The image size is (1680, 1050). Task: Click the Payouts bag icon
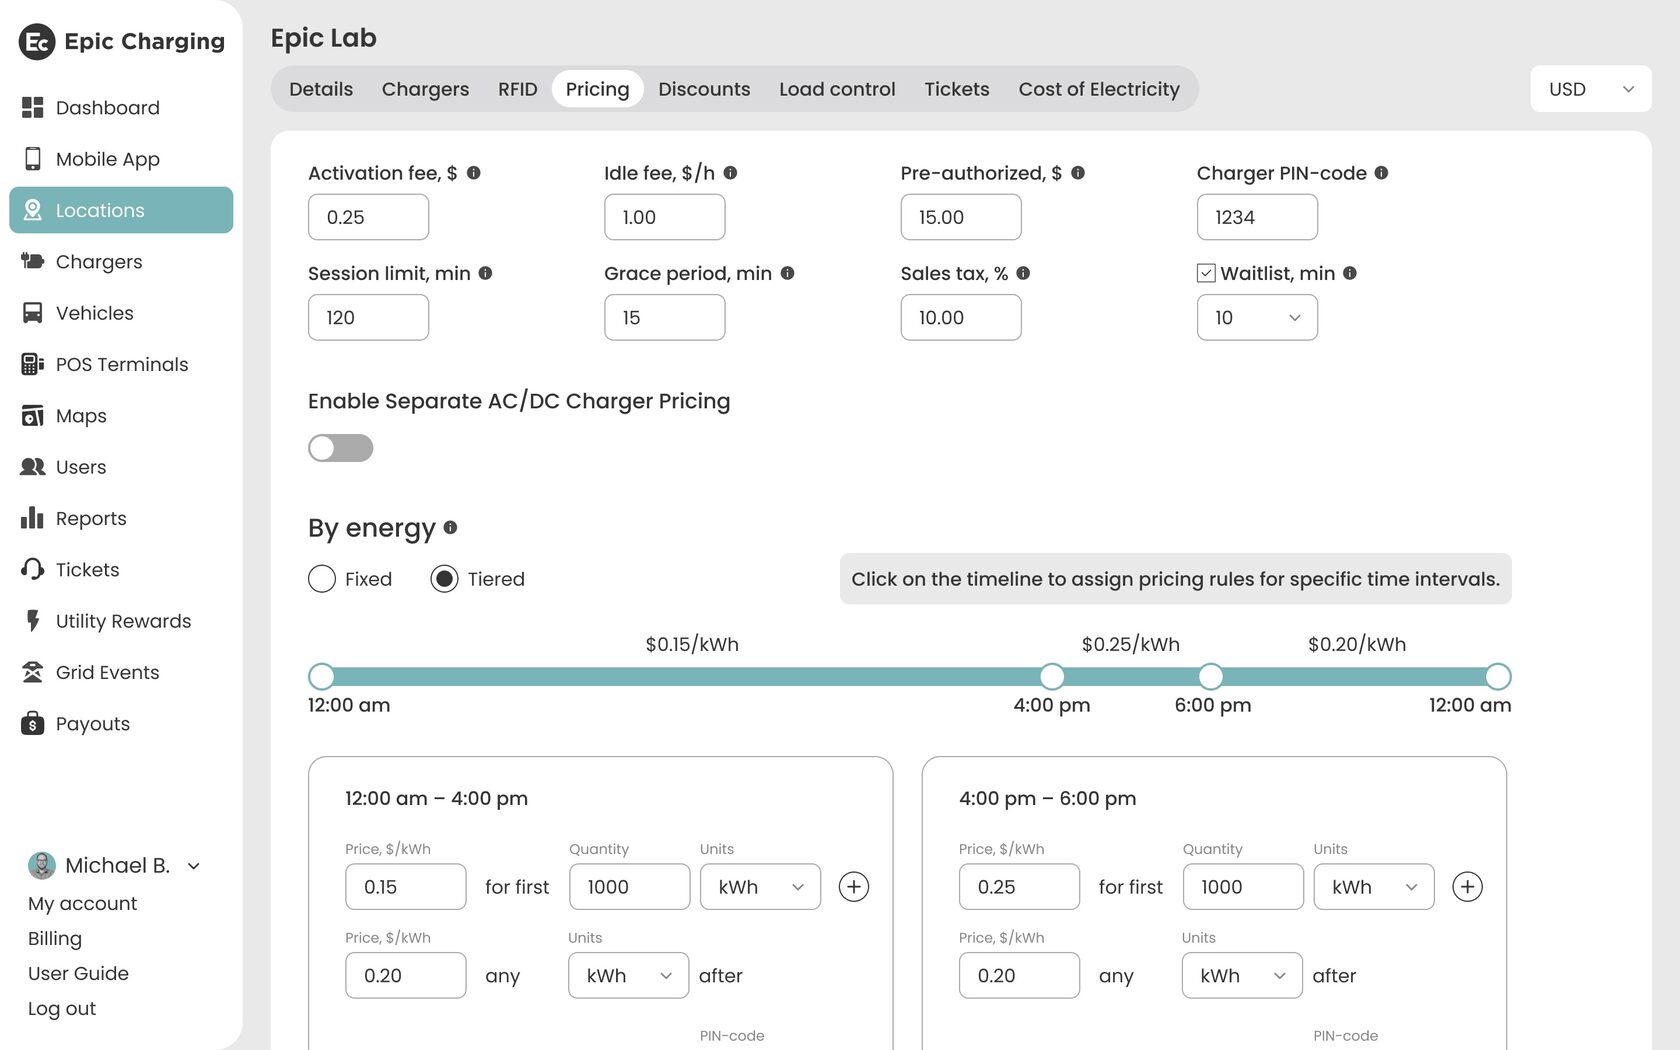(33, 723)
